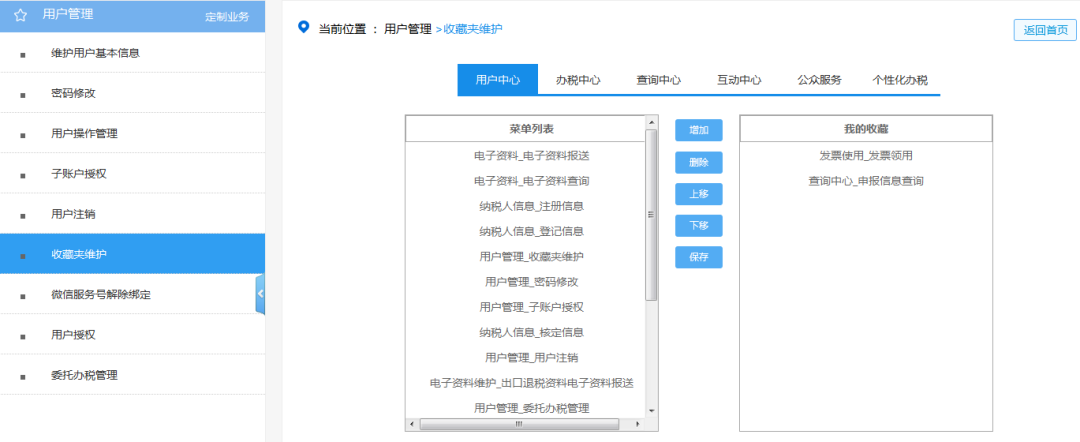1080x442 pixels.
Task: Collapse sidebar using the blue arrow handle
Action: (260, 294)
